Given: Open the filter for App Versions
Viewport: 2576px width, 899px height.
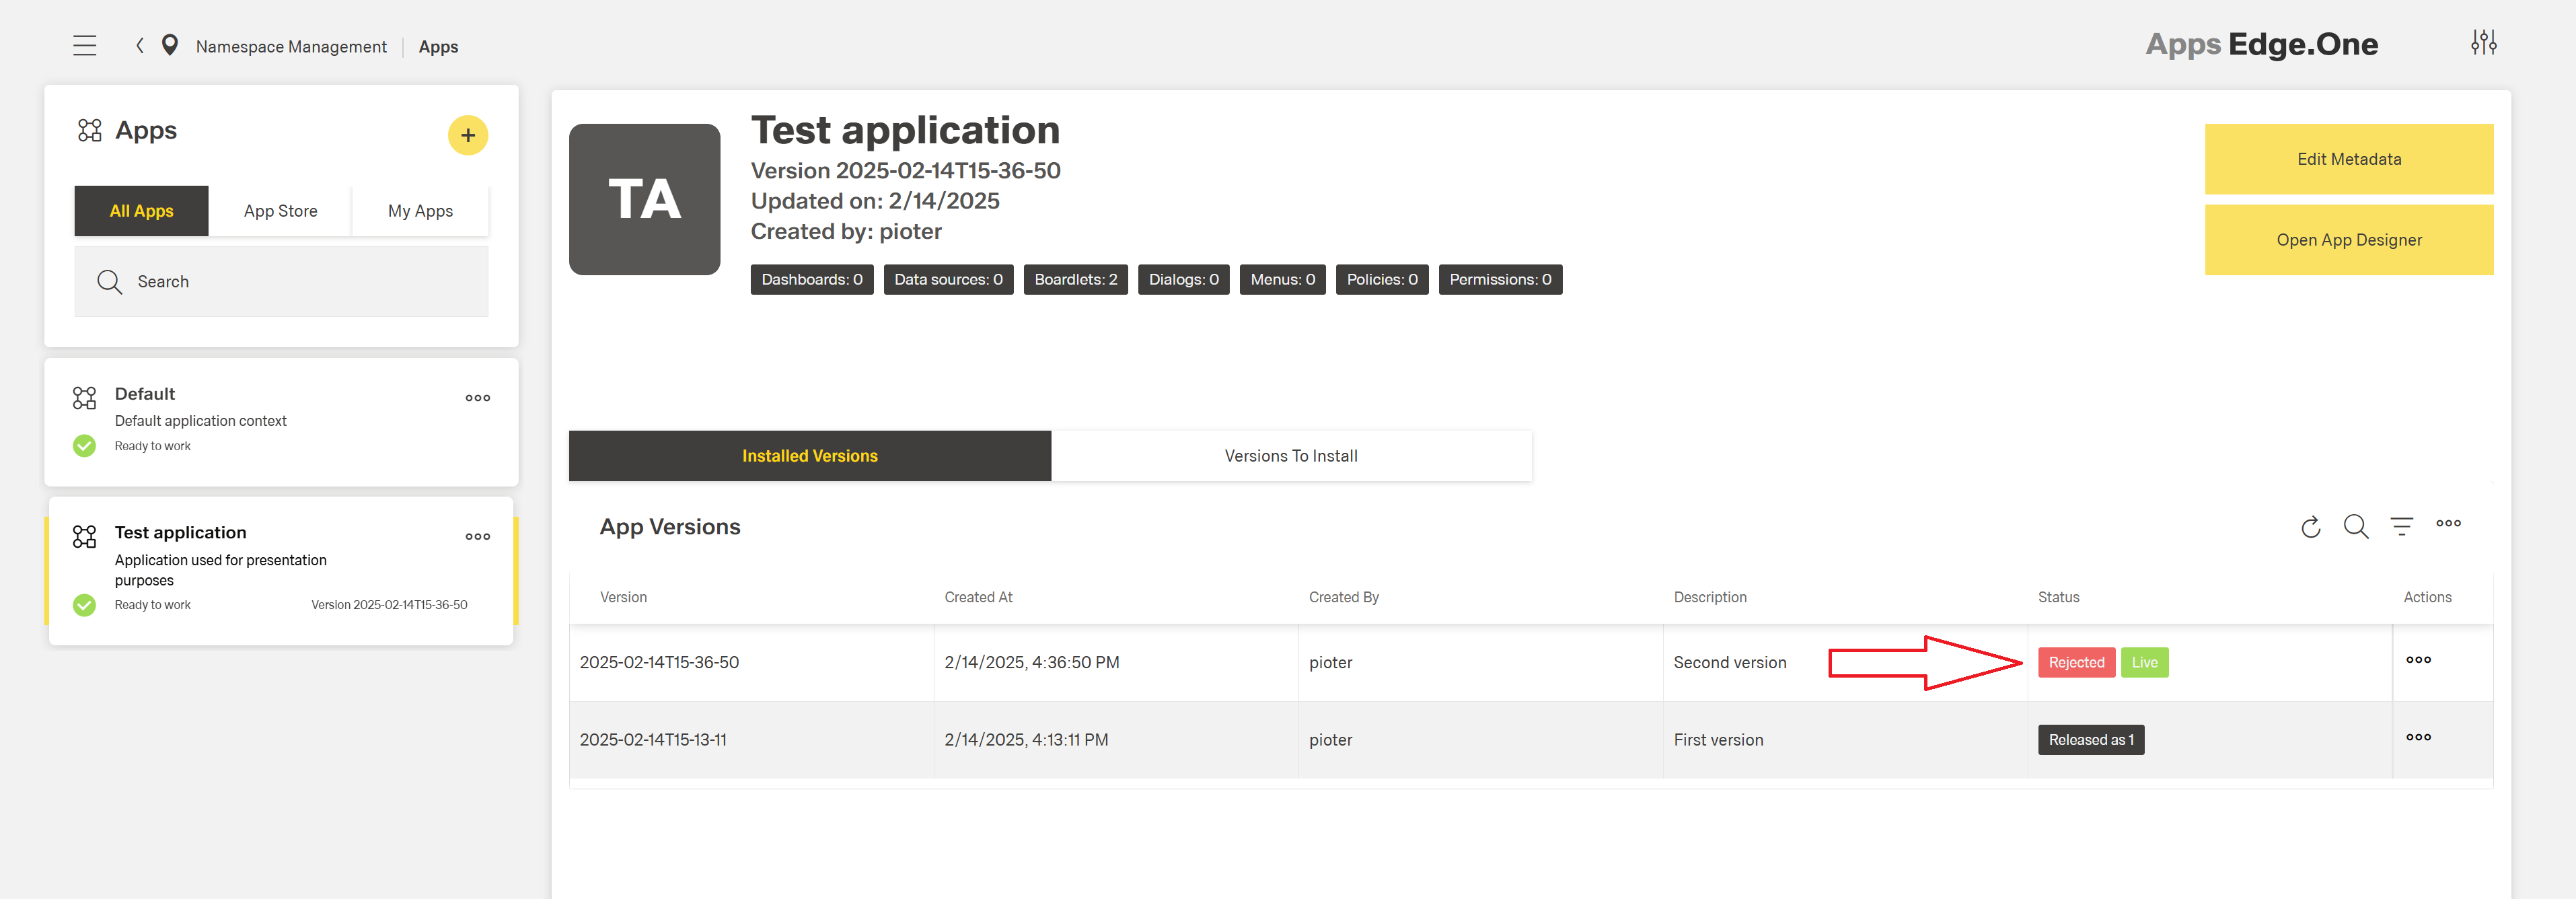Looking at the screenshot, I should pos(2402,526).
